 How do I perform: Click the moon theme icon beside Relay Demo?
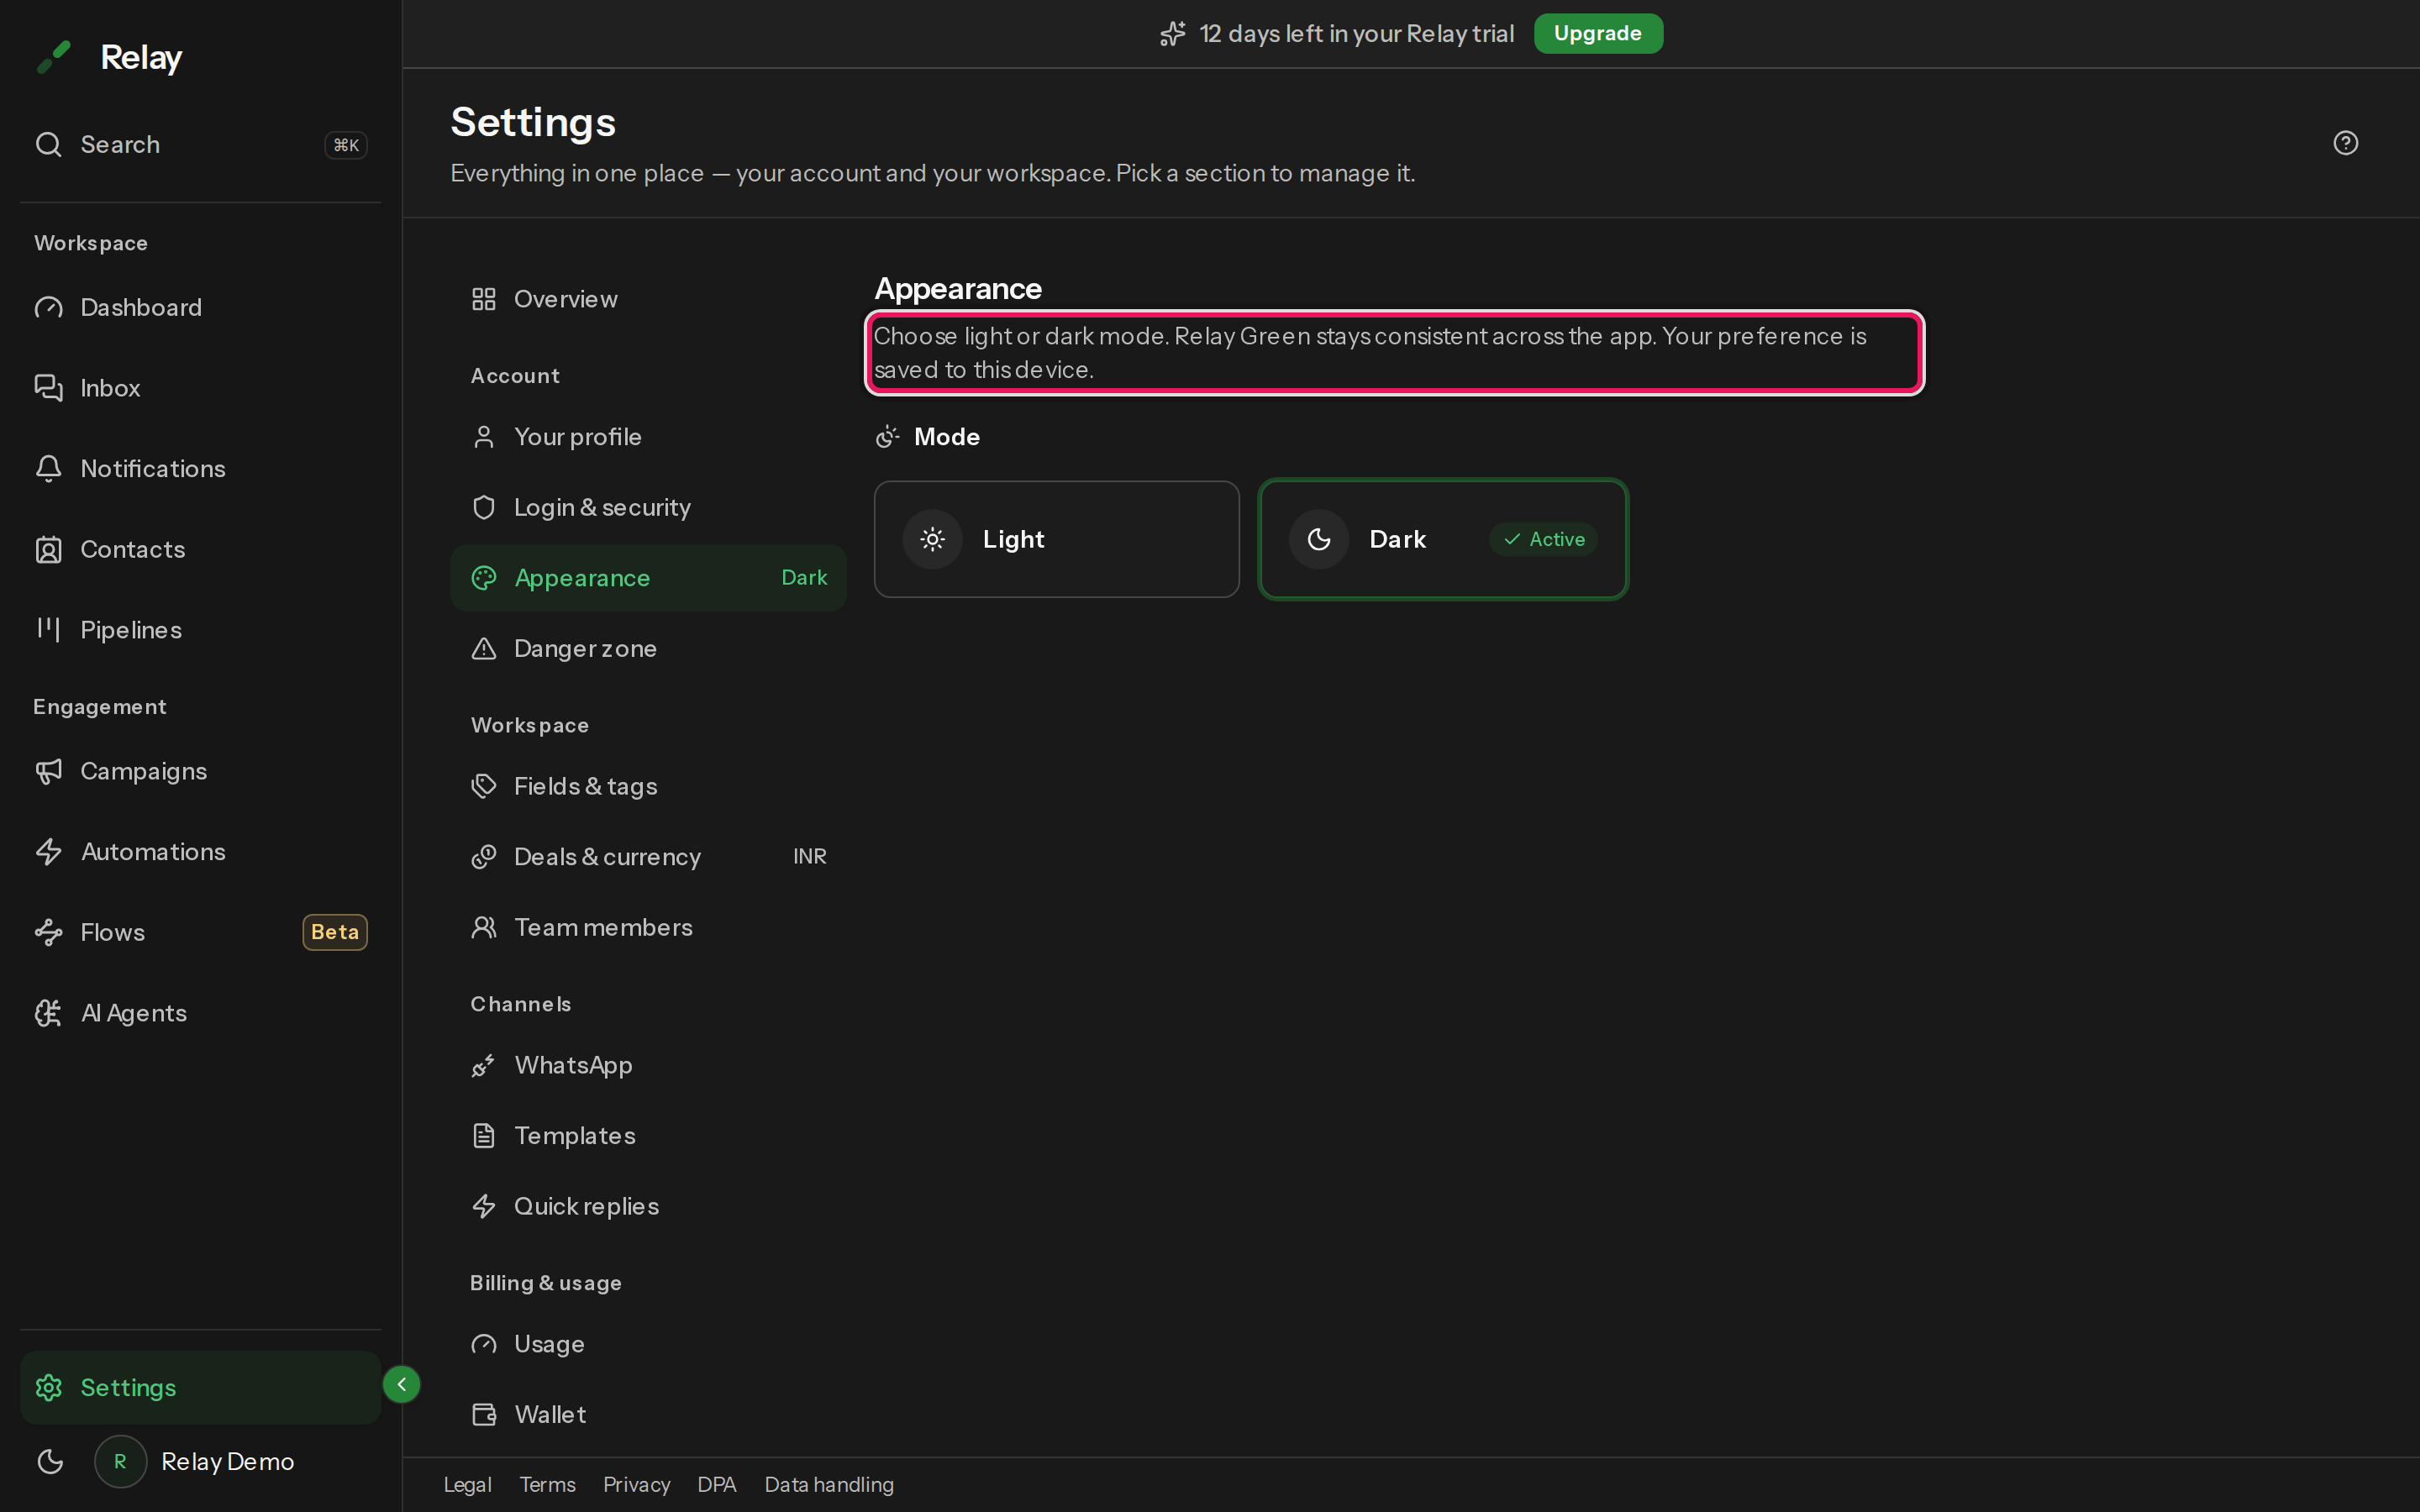click(50, 1461)
